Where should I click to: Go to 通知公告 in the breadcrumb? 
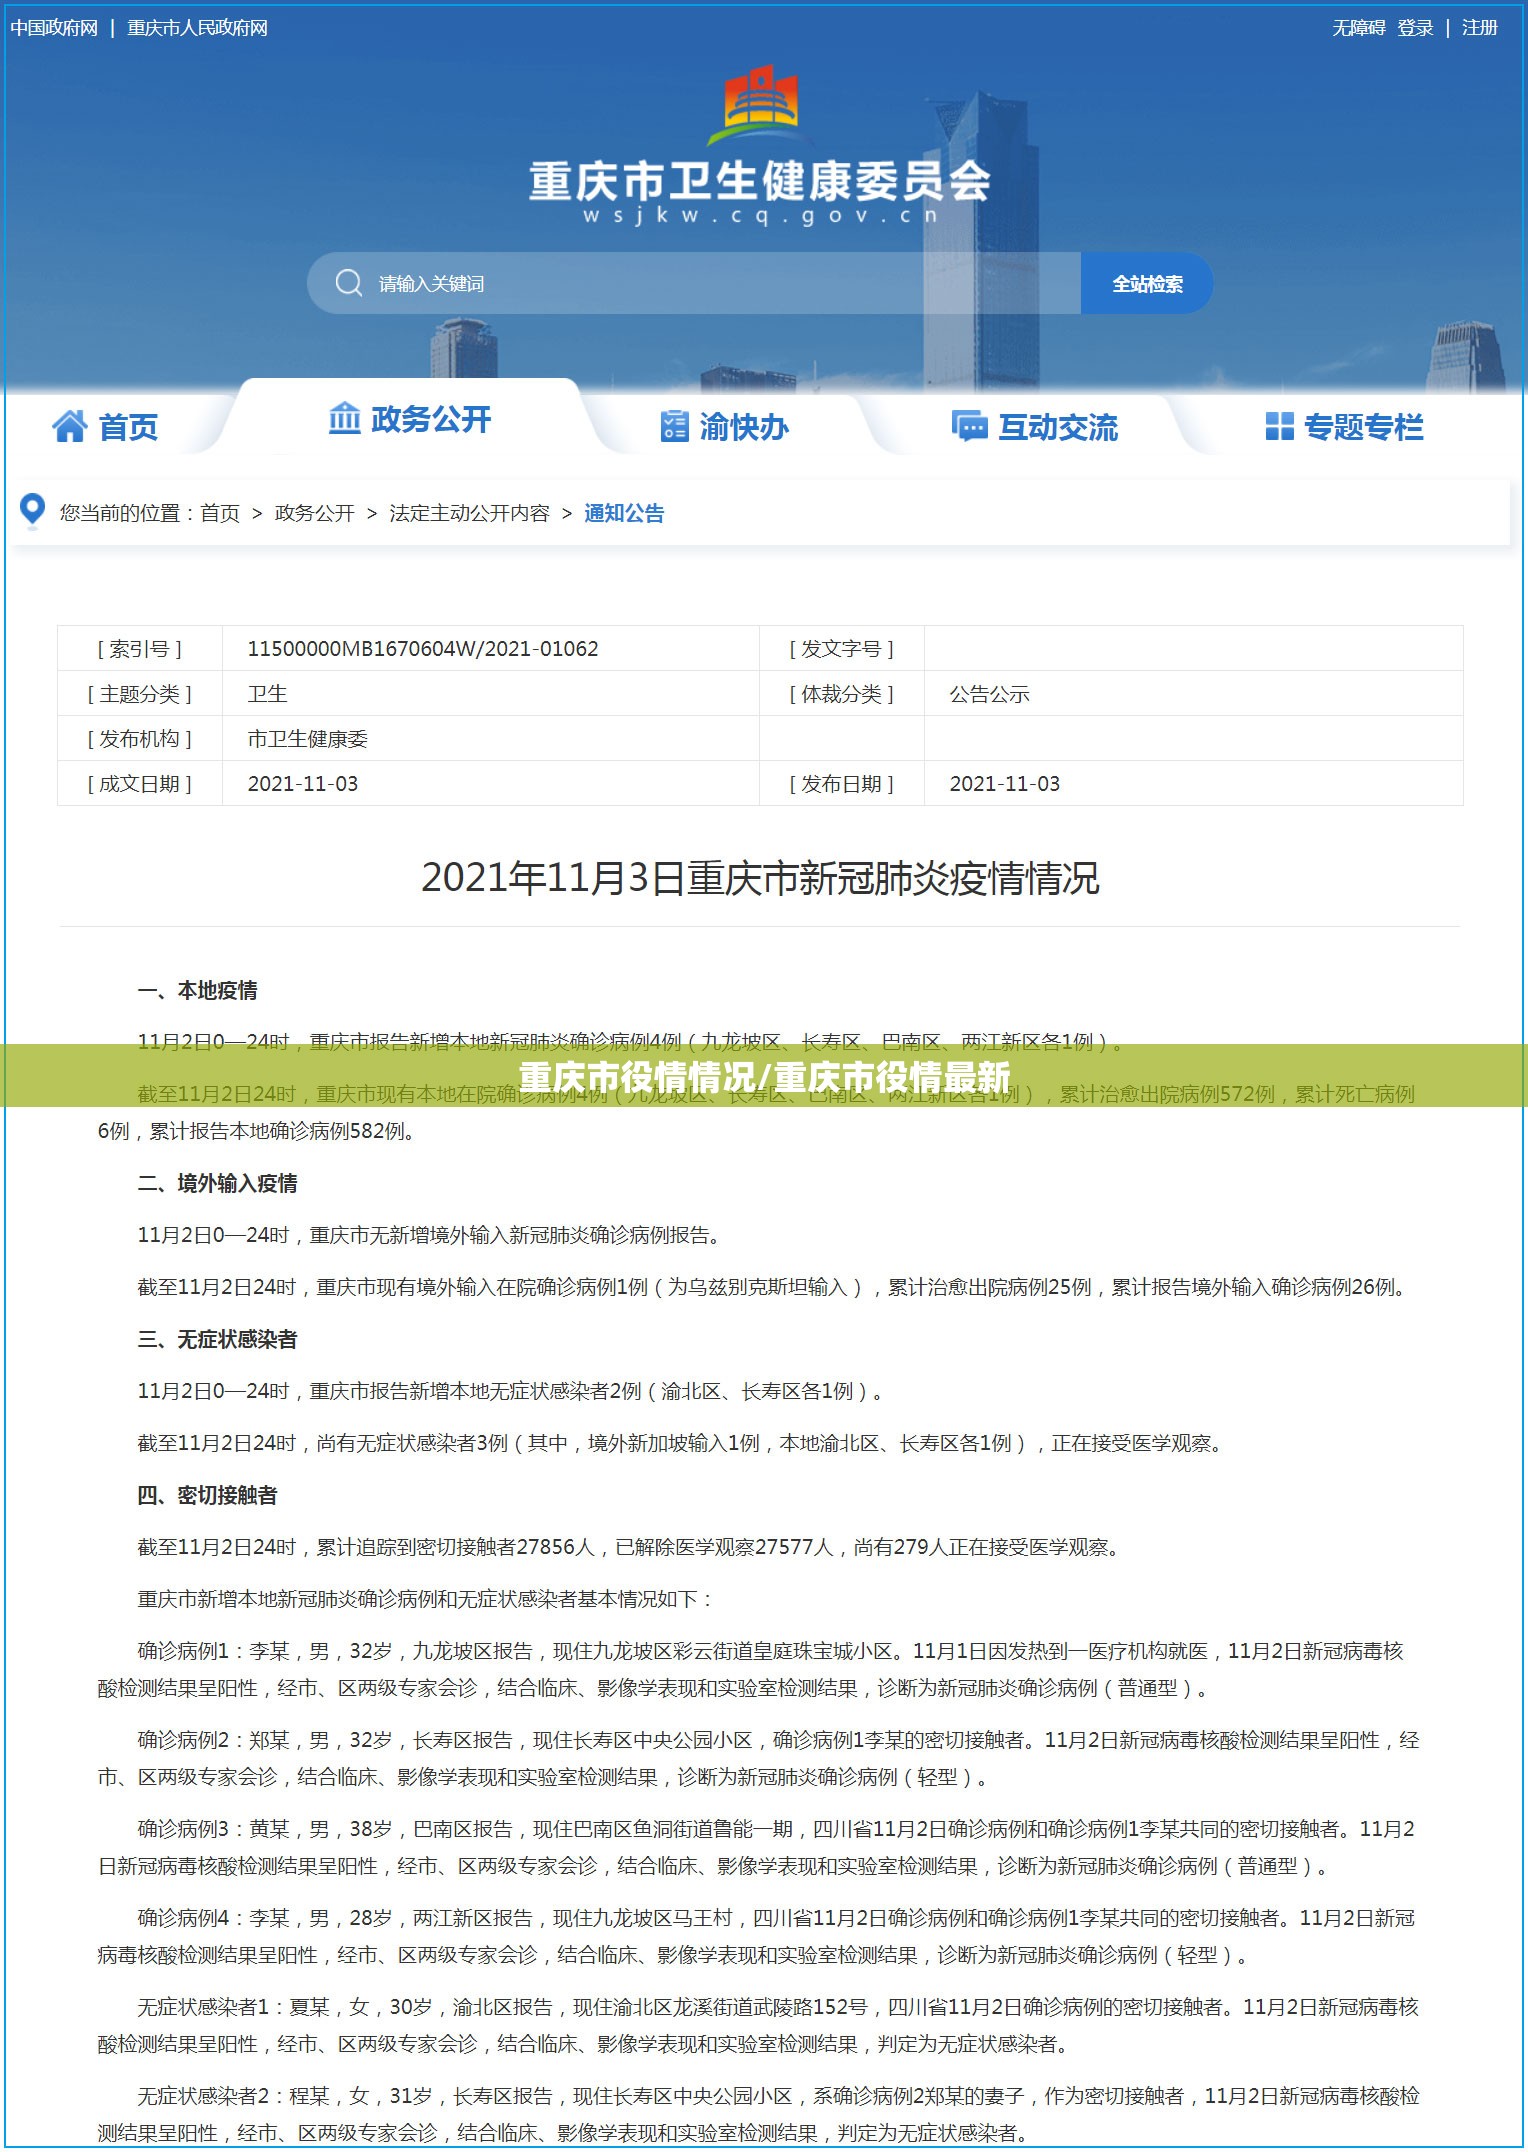624,513
